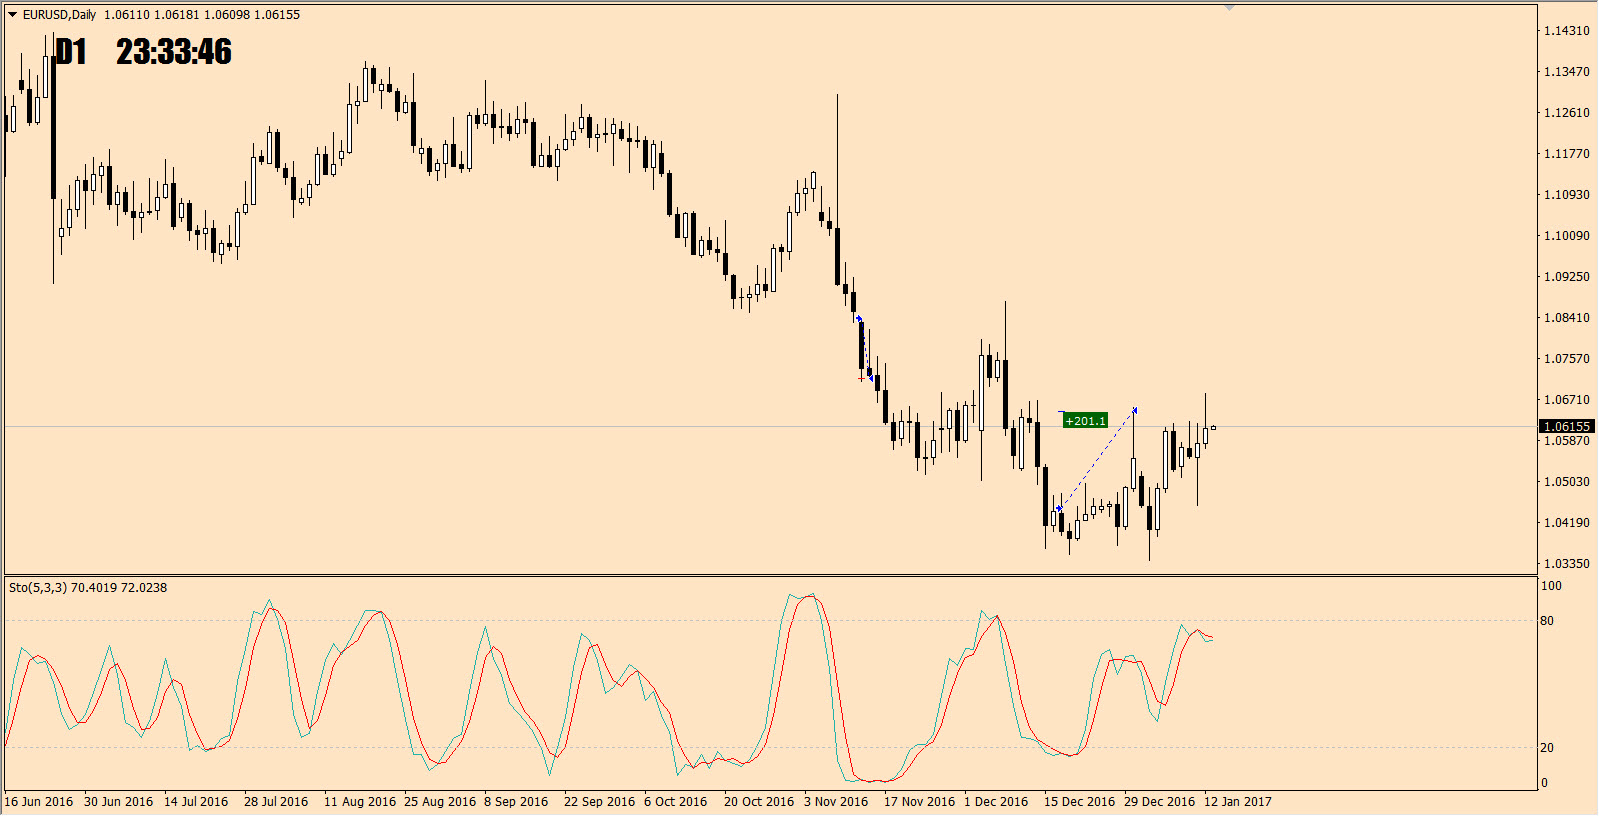This screenshot has width=1599, height=816.
Task: Click the 1.03350 price axis label
Action: tap(1567, 564)
